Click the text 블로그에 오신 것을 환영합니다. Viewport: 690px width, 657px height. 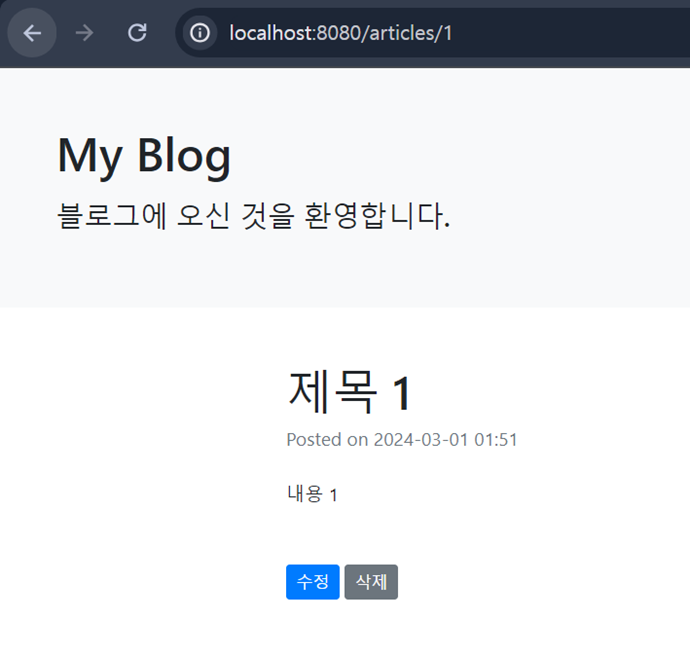254,216
